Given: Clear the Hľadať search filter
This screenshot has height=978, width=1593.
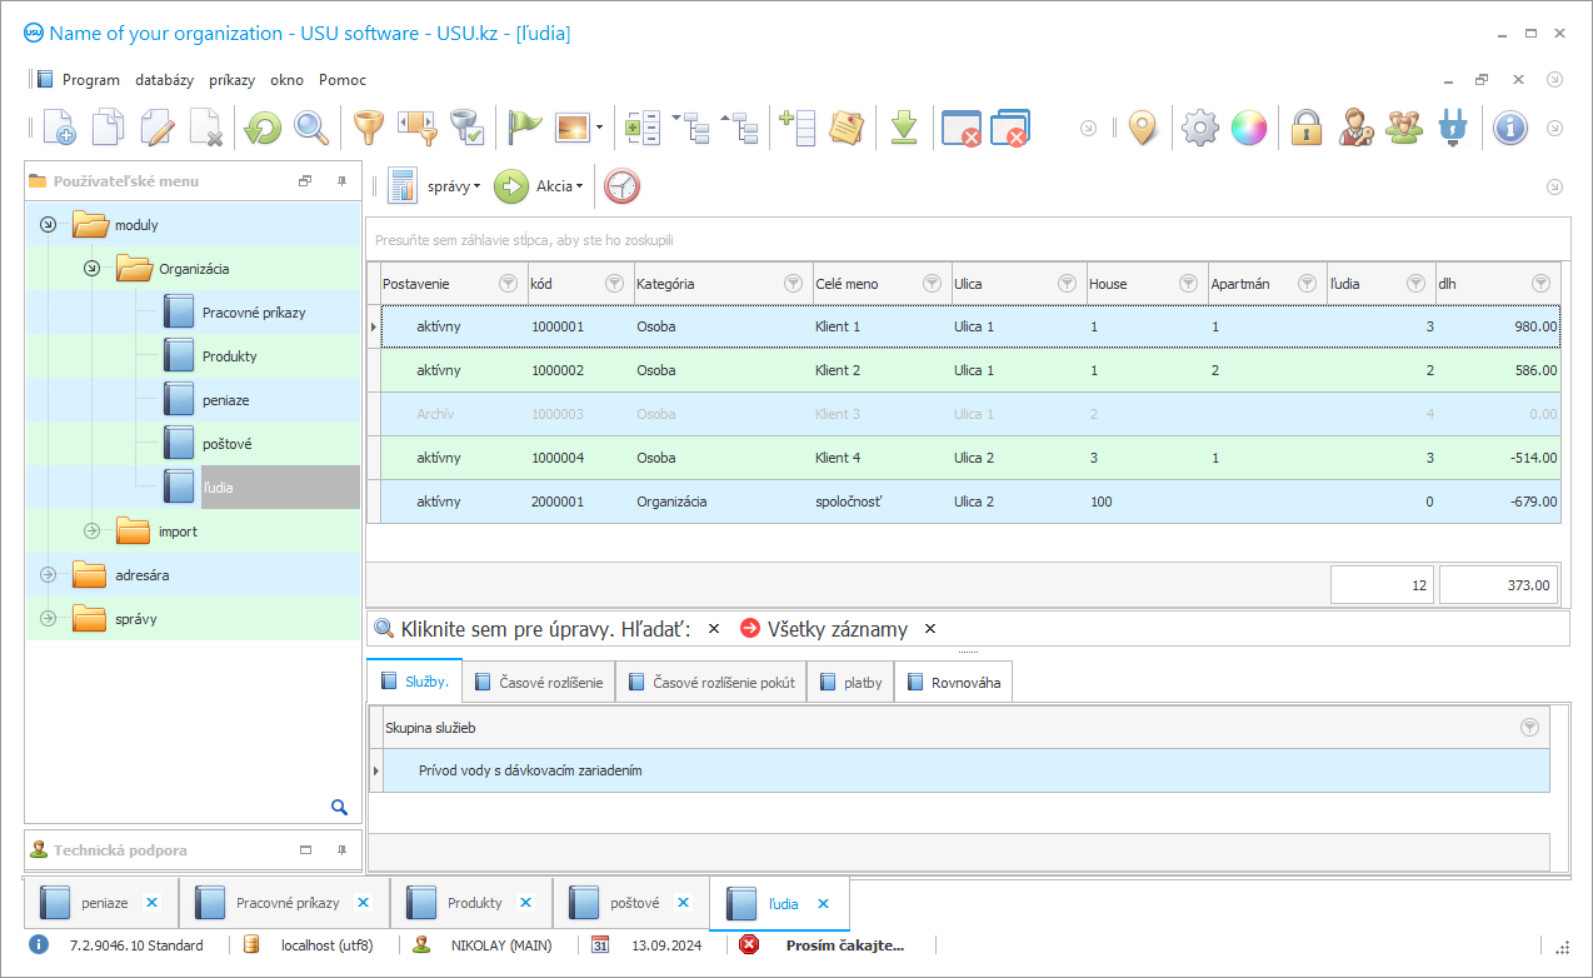Looking at the screenshot, I should (714, 629).
